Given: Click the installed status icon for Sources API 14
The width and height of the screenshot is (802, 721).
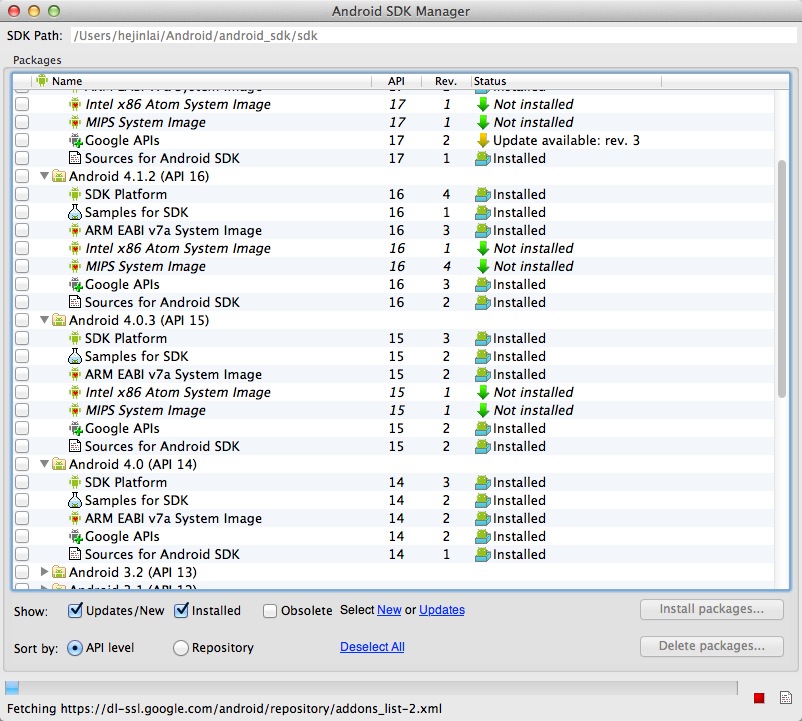Looking at the screenshot, I should coord(482,554).
